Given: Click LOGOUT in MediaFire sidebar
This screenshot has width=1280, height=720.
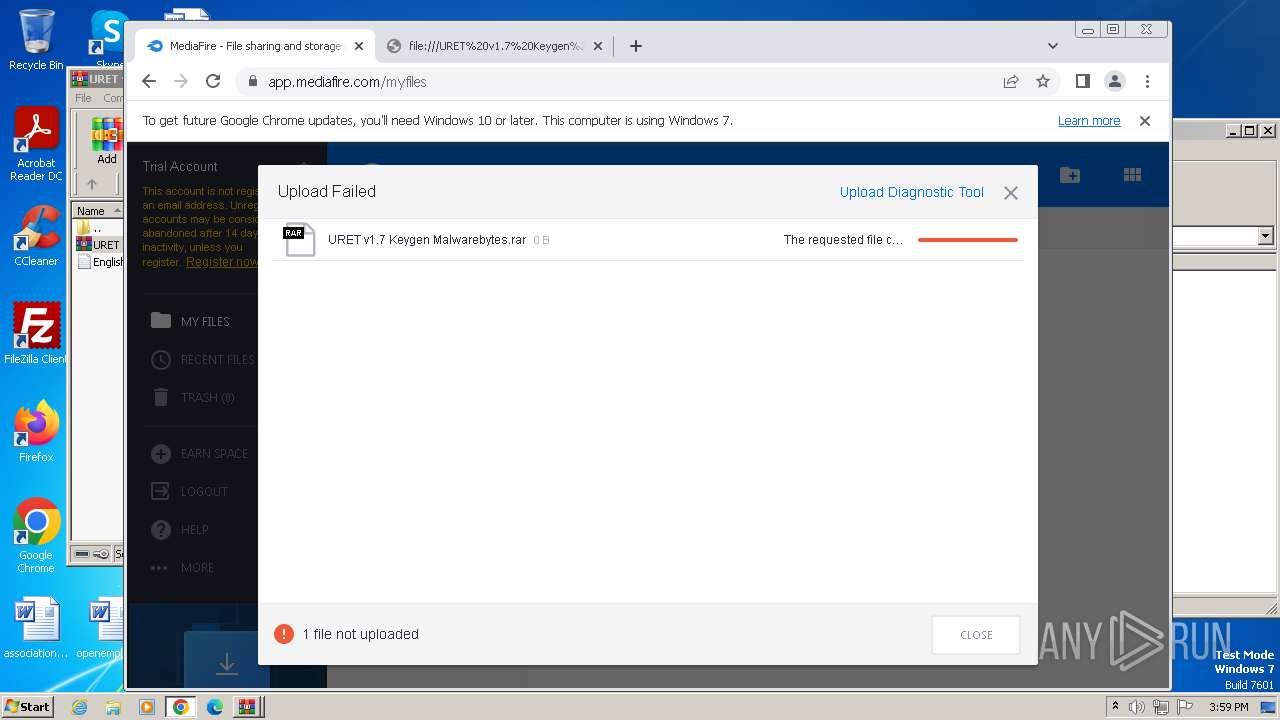Looking at the screenshot, I should (189, 492).
